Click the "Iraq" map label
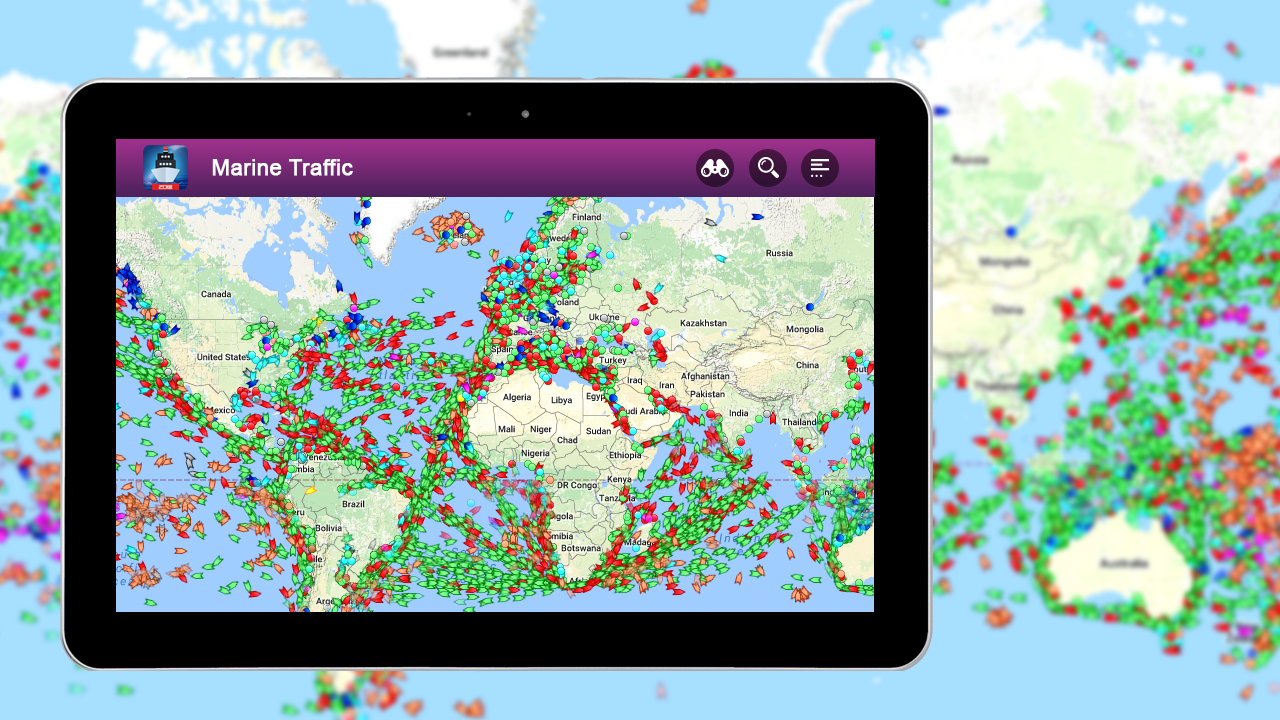Image resolution: width=1280 pixels, height=720 pixels. (x=636, y=380)
